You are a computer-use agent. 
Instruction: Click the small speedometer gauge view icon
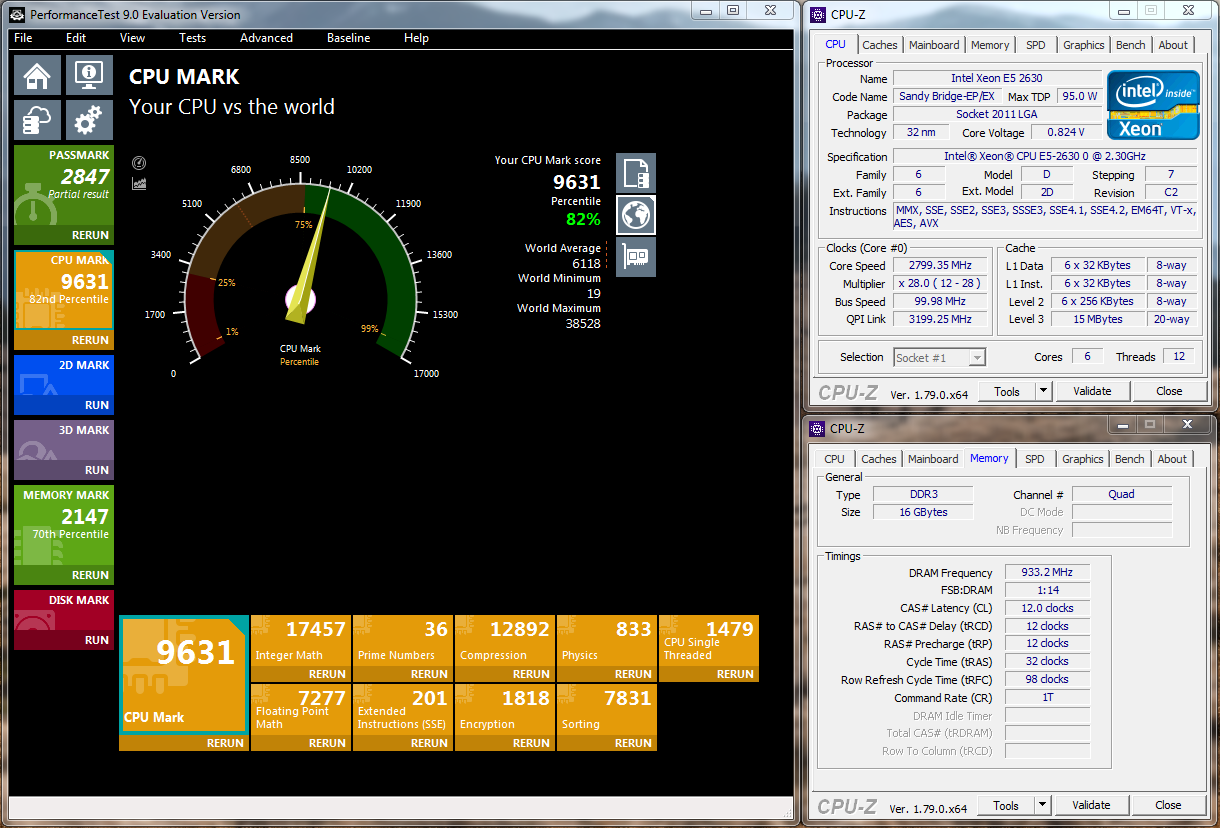(139, 162)
